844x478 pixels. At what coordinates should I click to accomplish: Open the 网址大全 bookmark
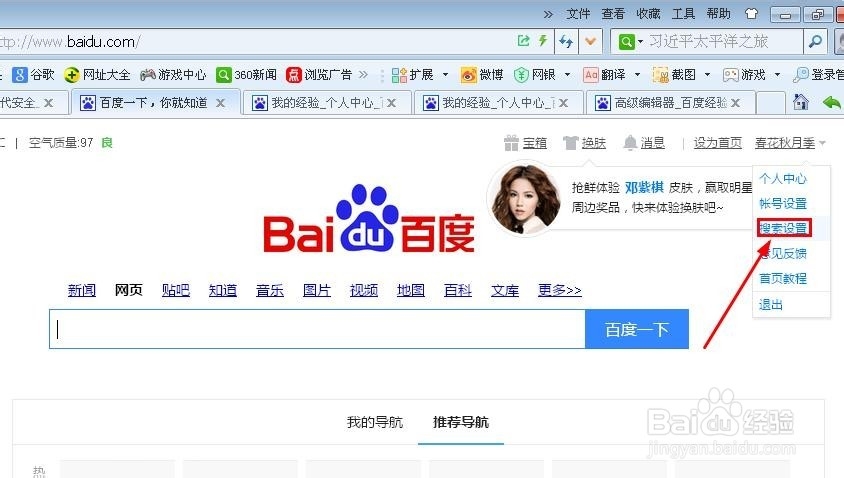(97, 75)
